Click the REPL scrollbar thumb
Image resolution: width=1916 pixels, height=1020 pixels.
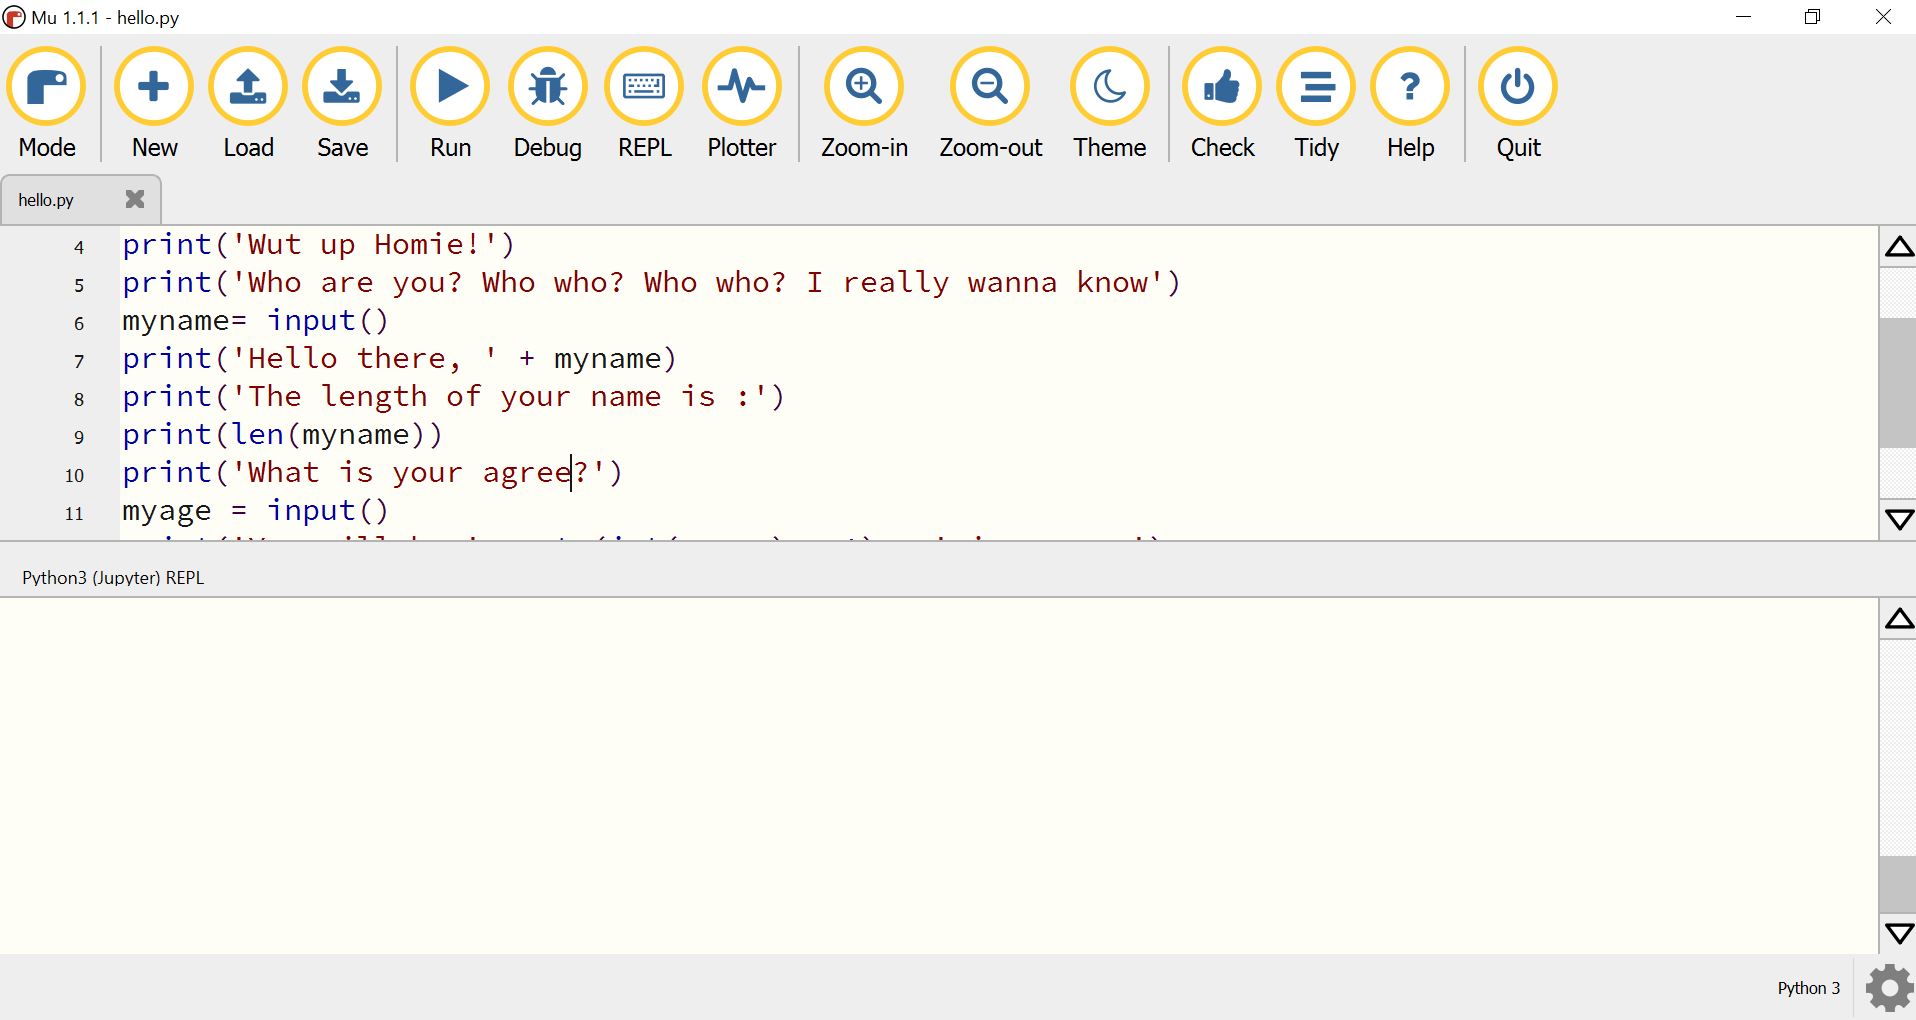coord(1898,884)
